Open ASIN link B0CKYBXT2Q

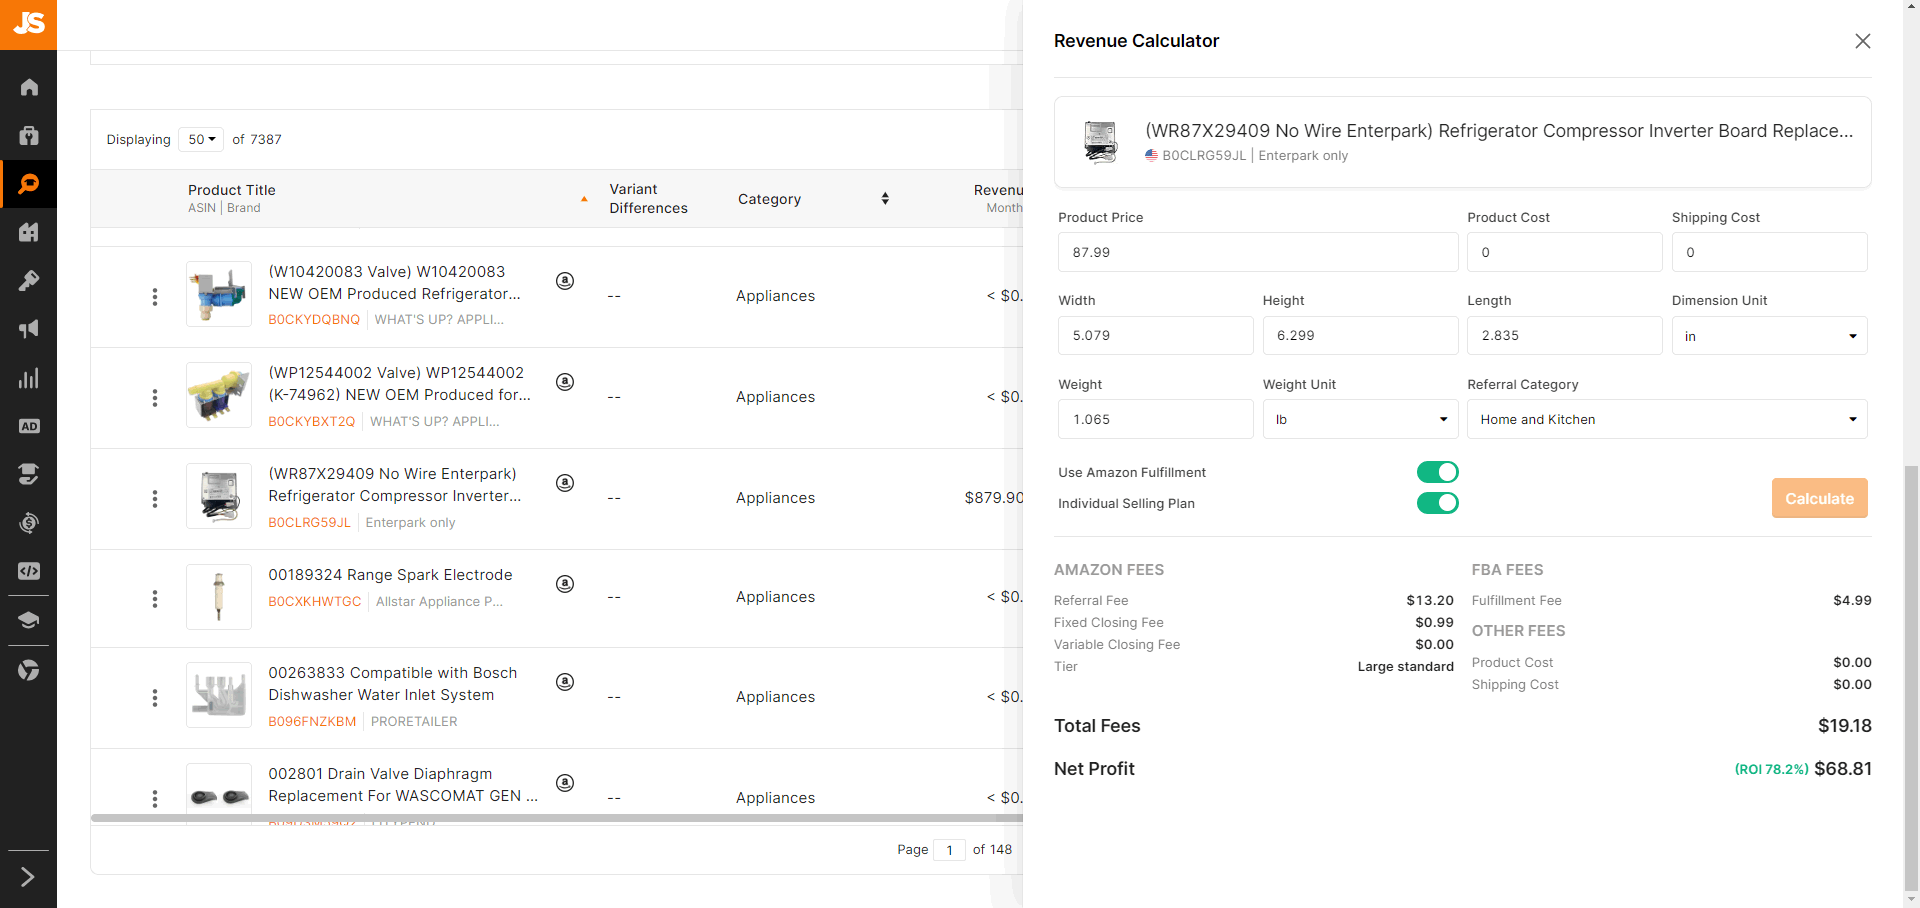click(312, 422)
